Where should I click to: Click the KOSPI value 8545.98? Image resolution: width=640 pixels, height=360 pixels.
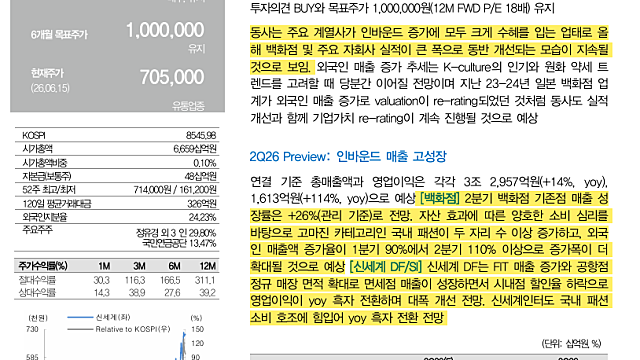tap(201, 136)
